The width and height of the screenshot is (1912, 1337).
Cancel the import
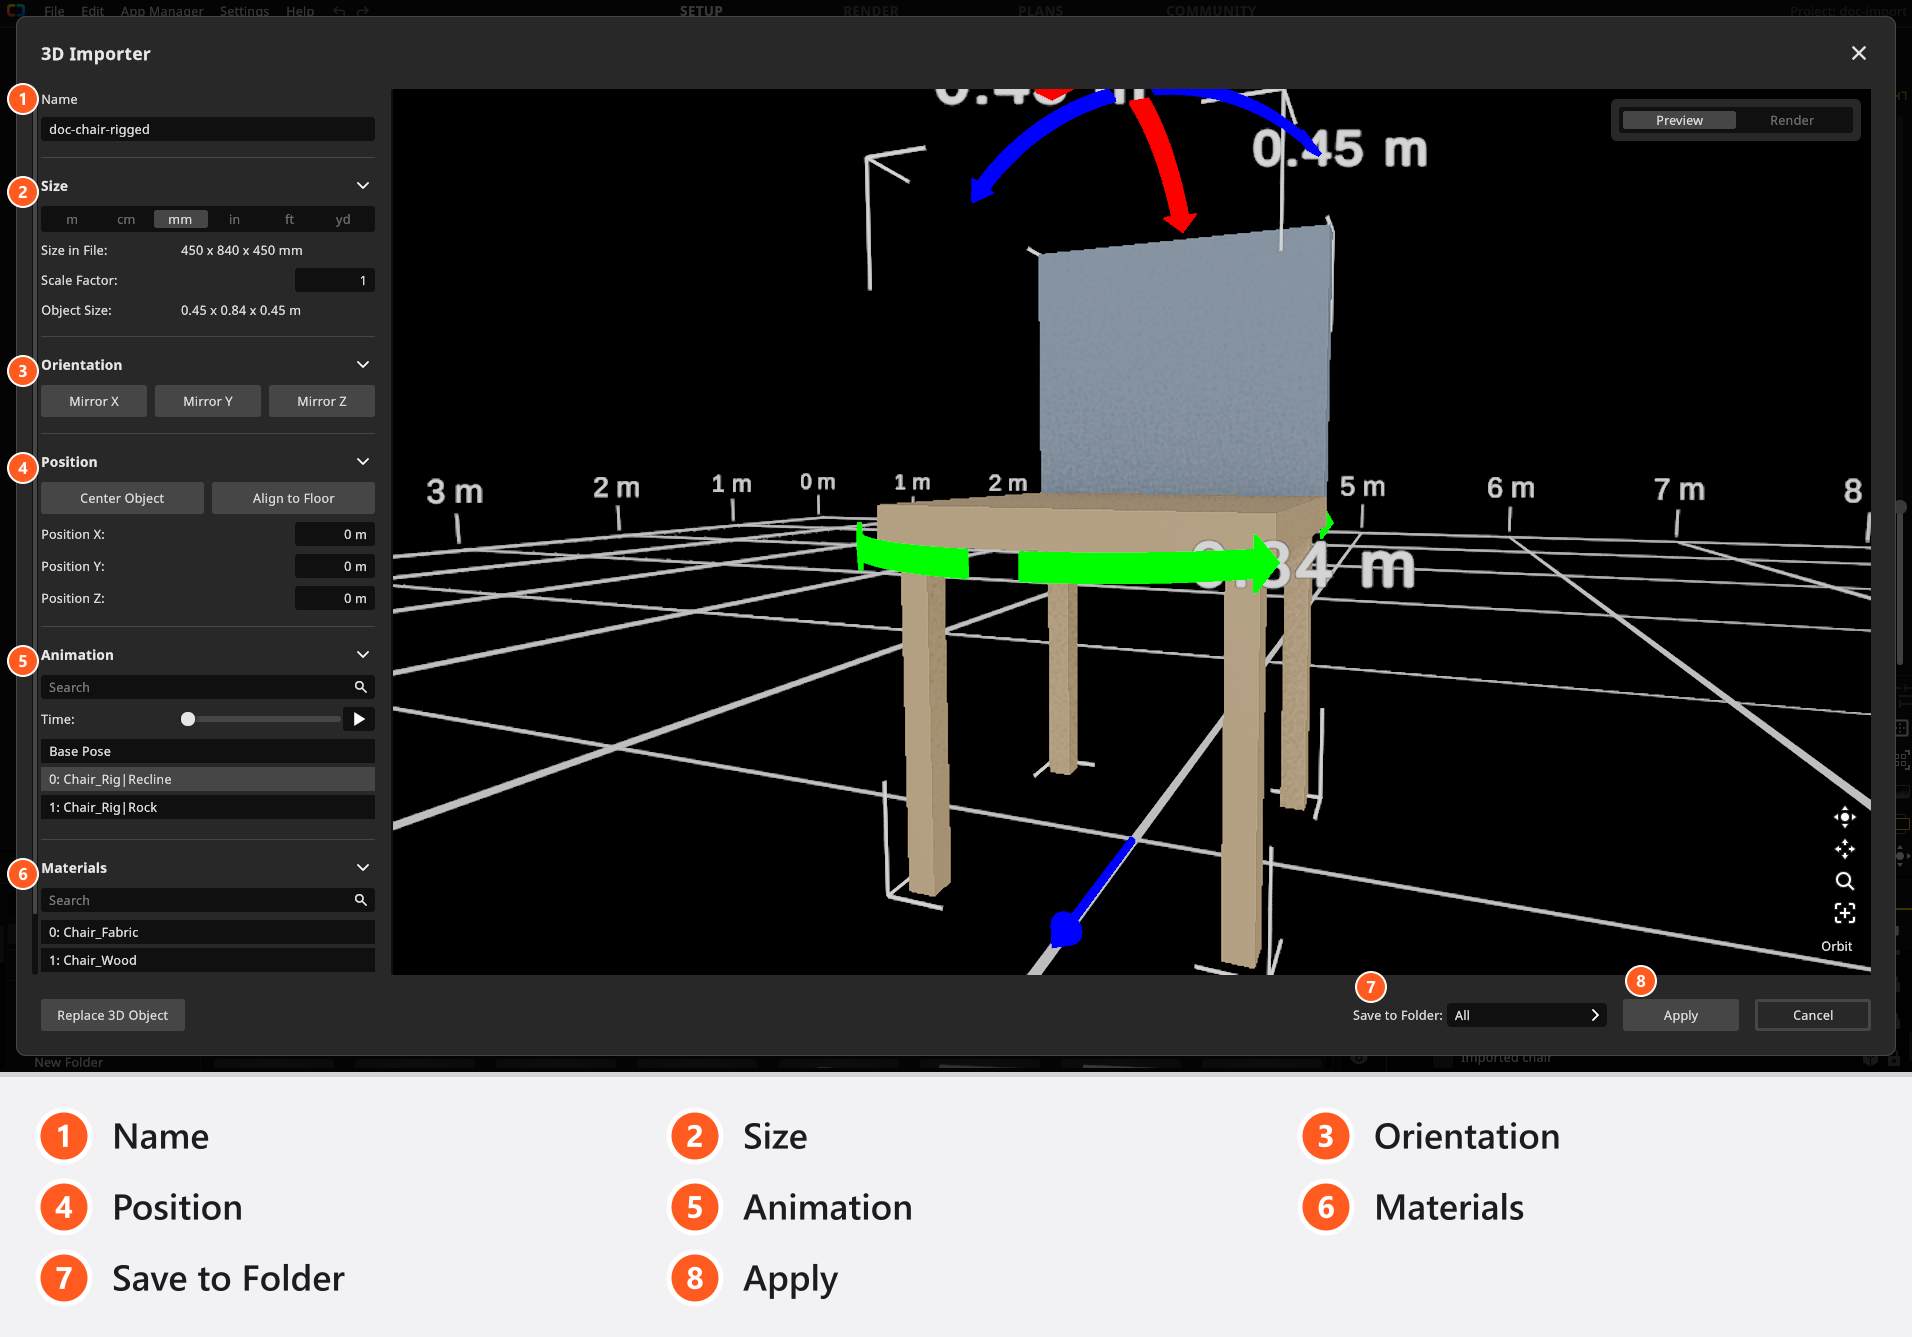pyautogui.click(x=1812, y=1015)
